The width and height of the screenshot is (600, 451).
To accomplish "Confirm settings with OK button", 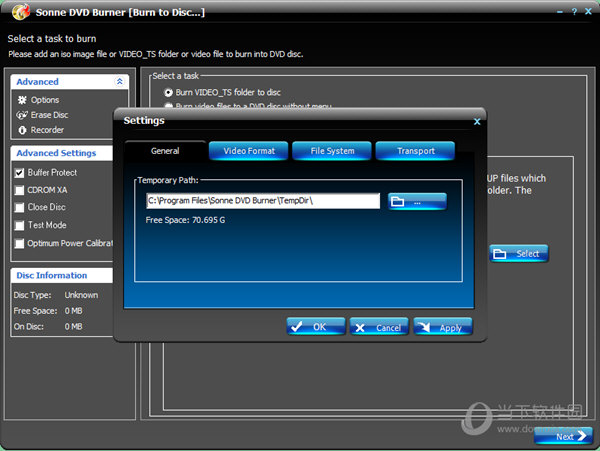I will (316, 327).
